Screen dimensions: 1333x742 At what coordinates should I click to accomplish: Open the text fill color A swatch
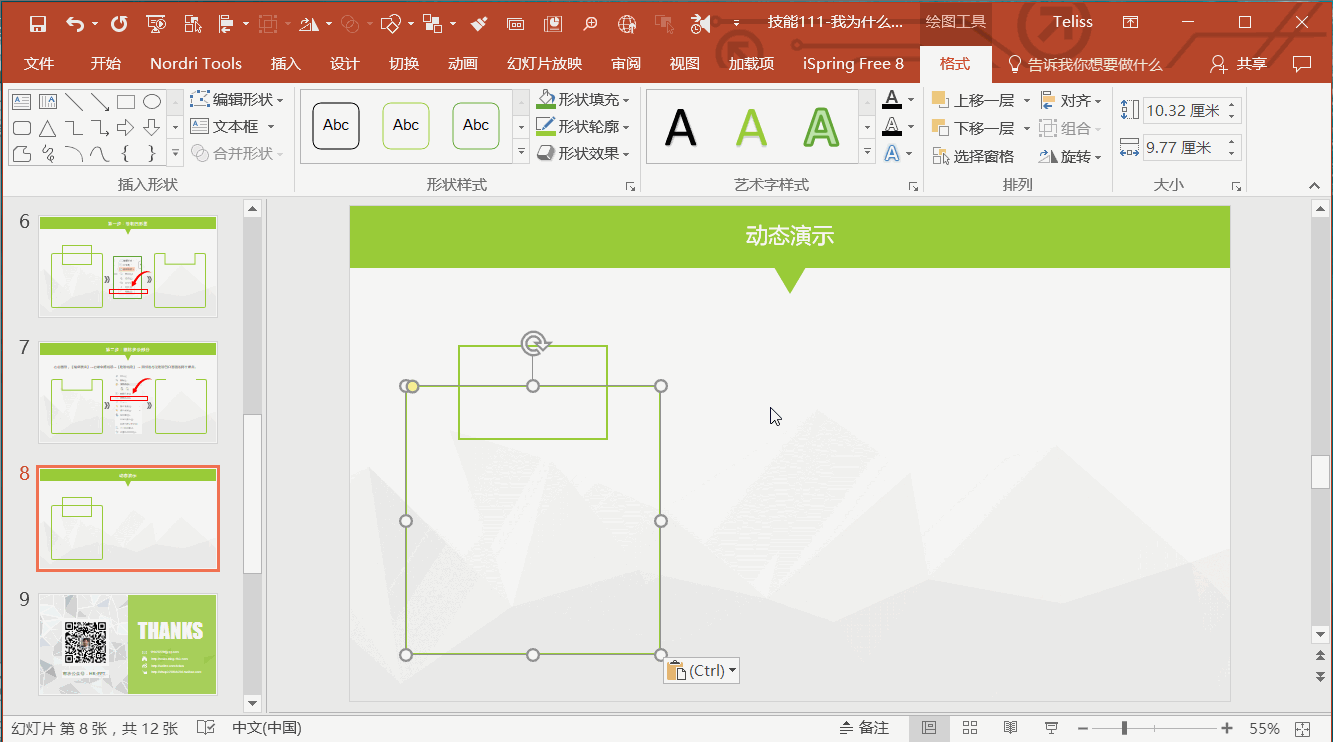click(x=892, y=99)
